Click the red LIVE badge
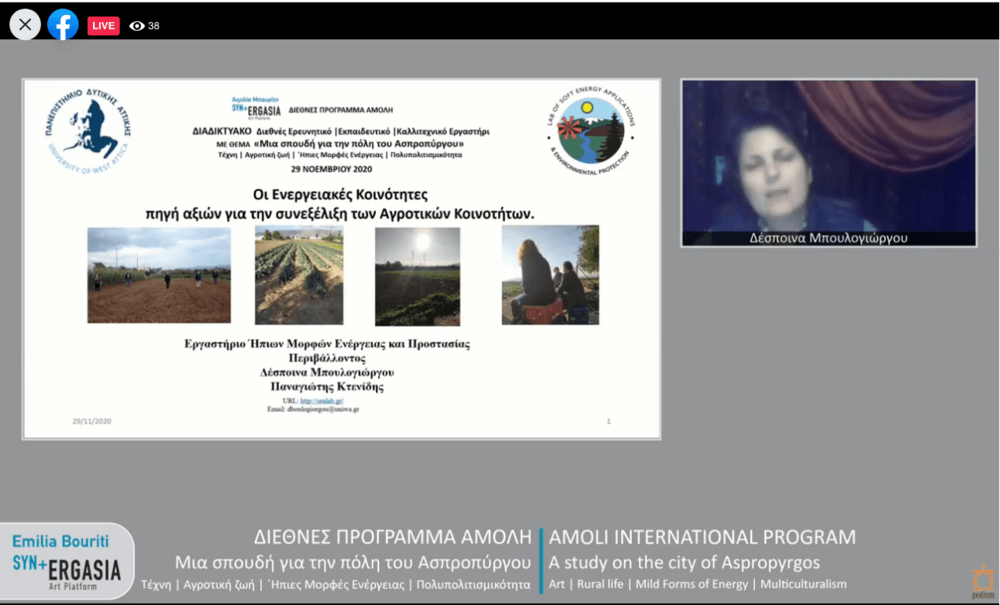This screenshot has width=1000, height=605. 103,25
